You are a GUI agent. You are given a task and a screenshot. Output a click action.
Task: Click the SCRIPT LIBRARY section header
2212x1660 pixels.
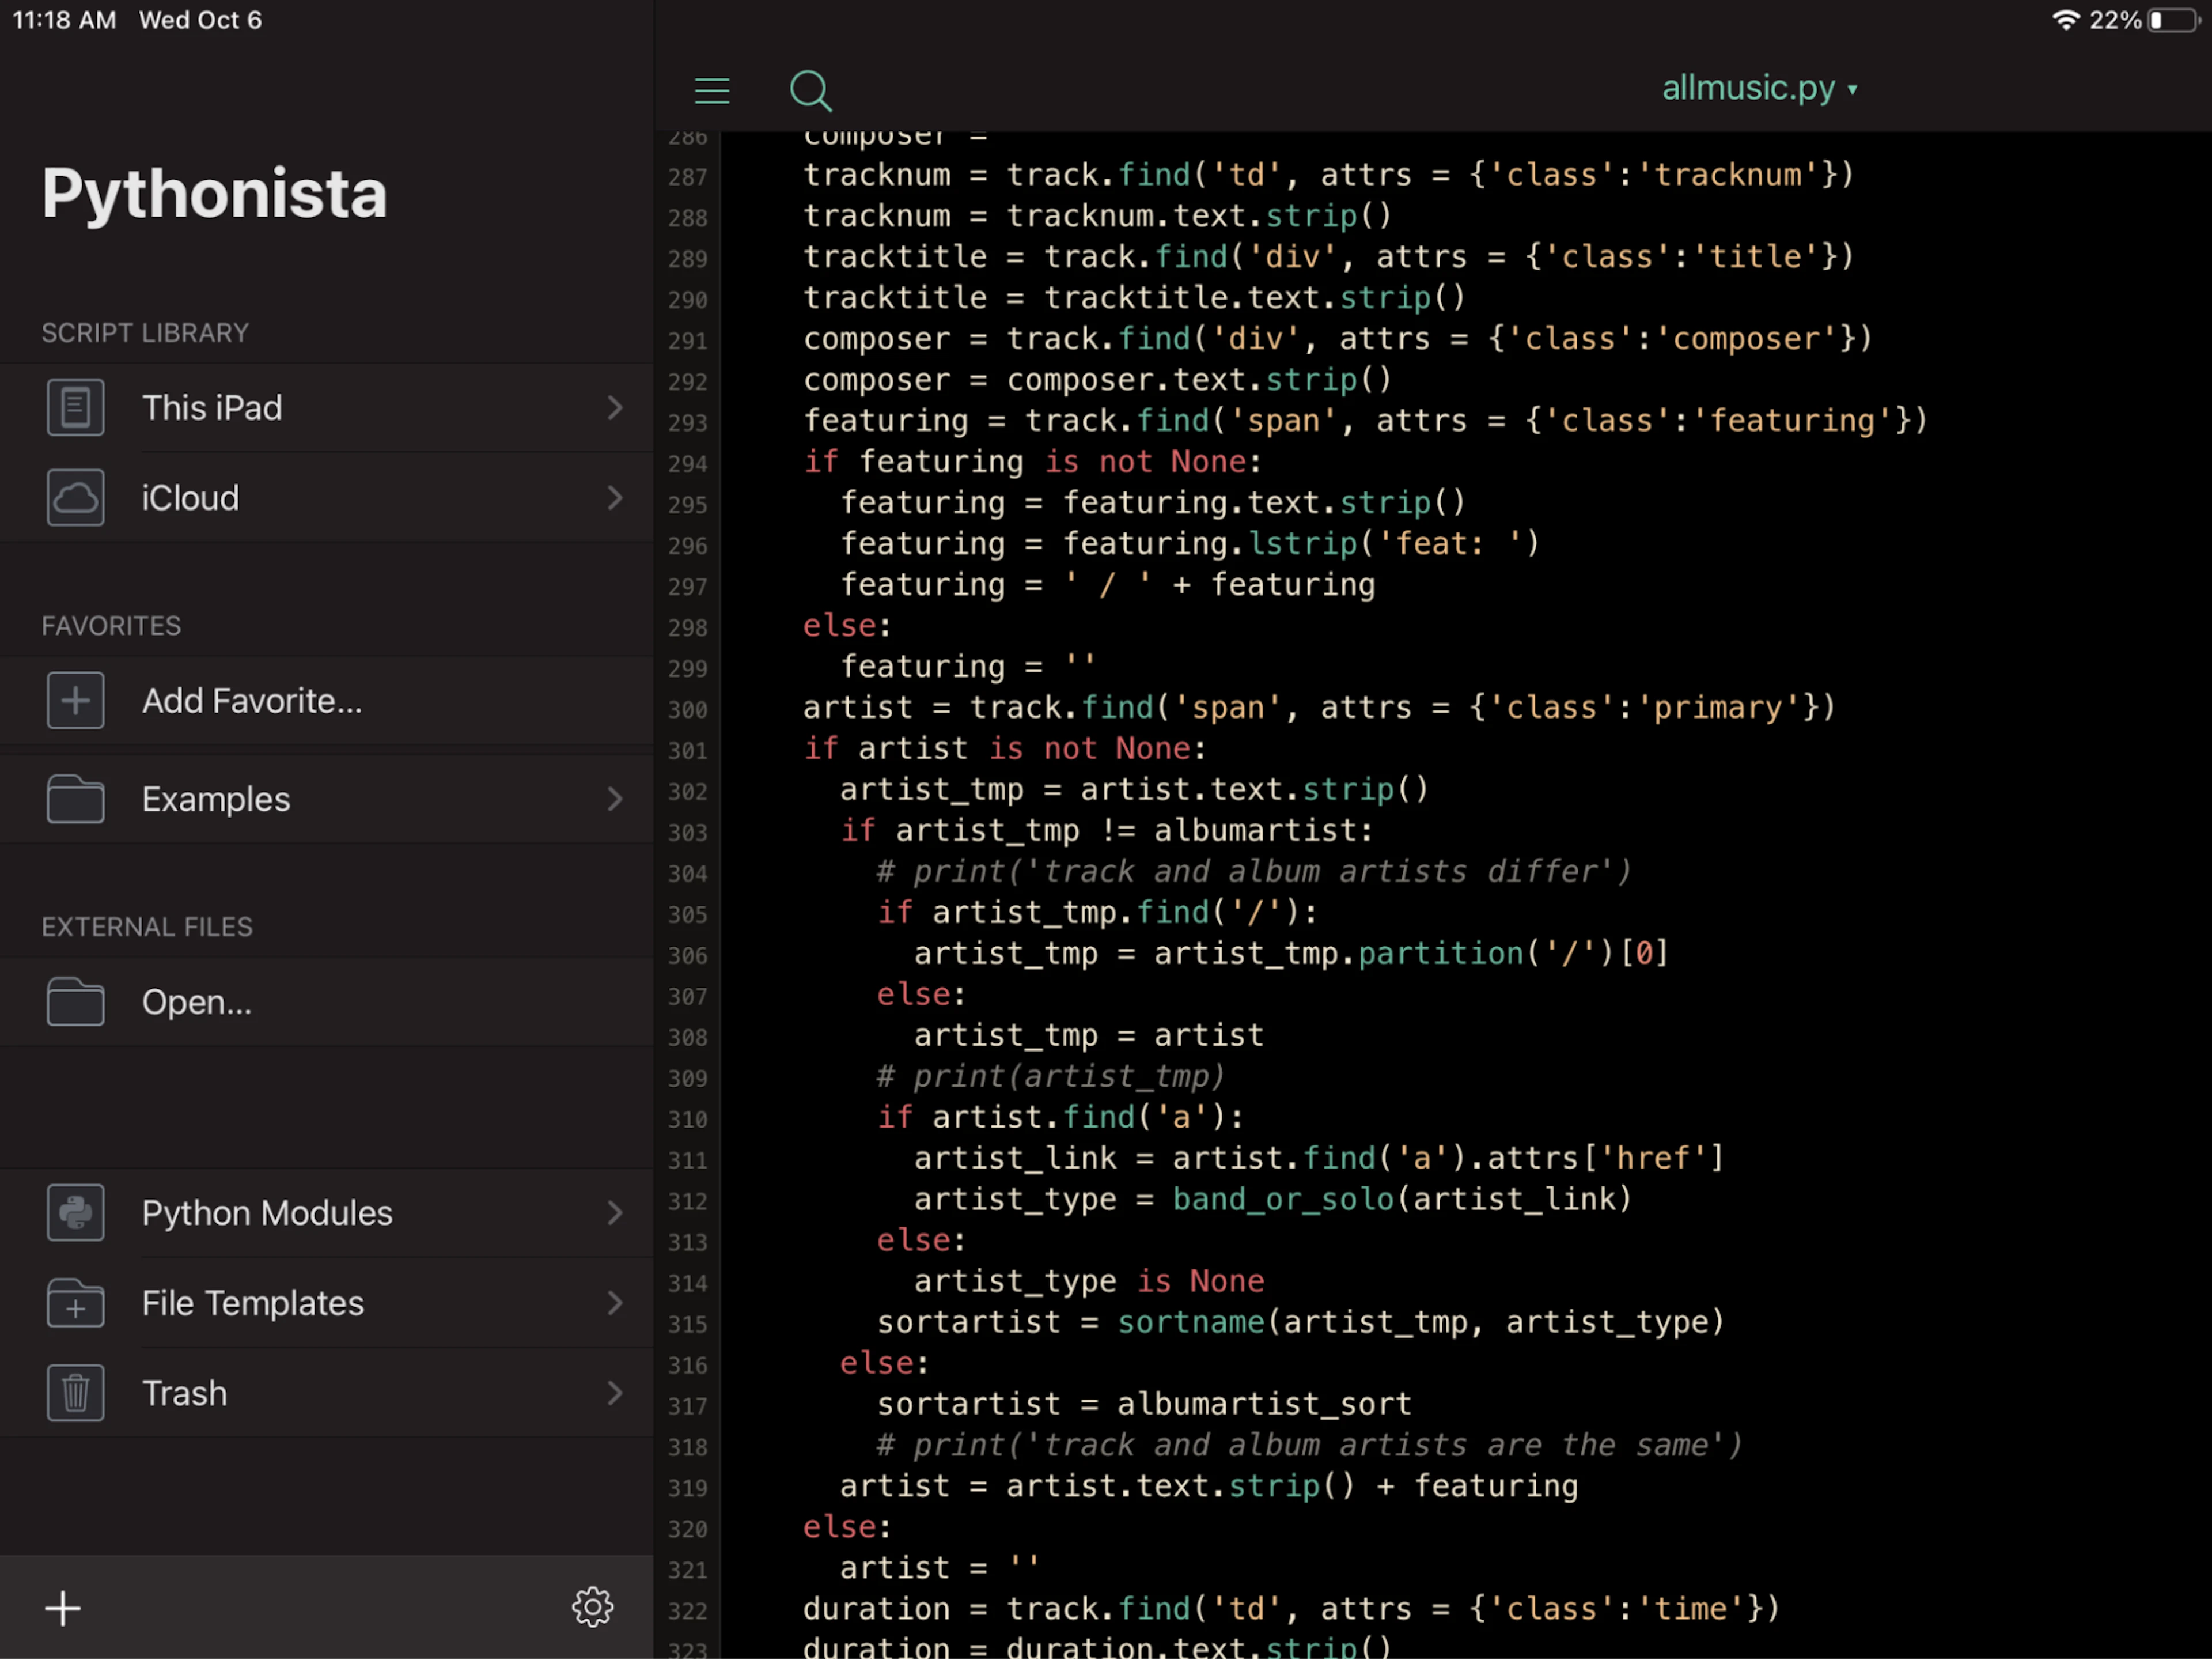tap(145, 333)
